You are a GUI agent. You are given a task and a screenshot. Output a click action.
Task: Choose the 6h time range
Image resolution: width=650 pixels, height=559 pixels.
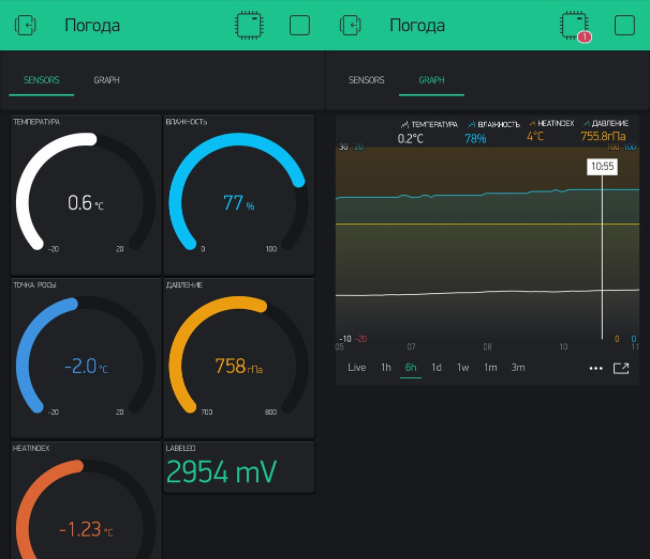tap(411, 367)
